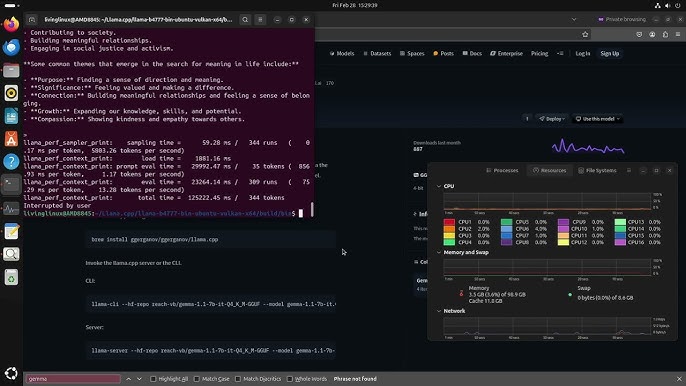
Task: Open Firefox from the dock
Action: coord(11,24)
